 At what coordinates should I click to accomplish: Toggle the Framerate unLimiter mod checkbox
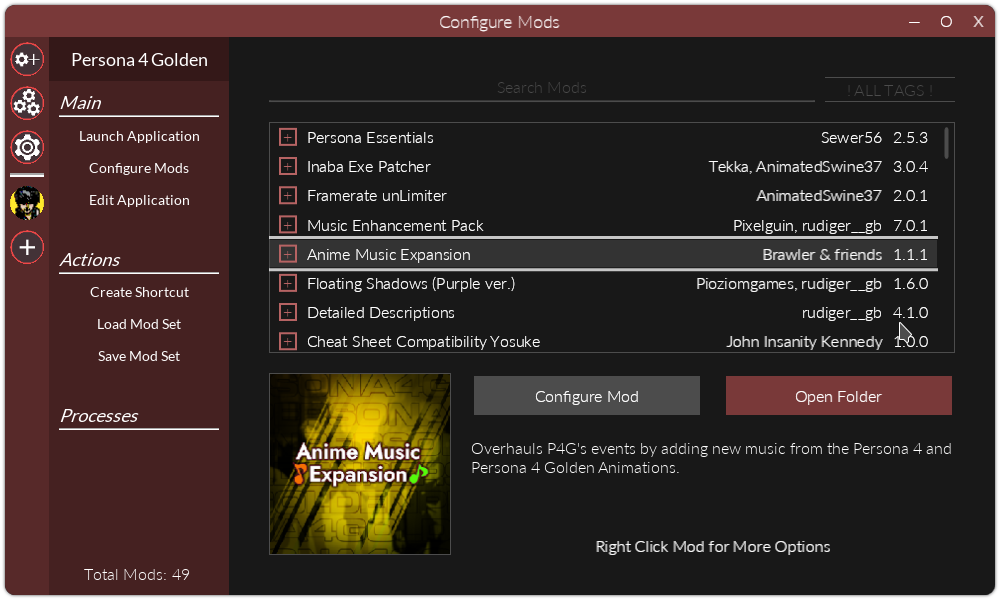point(288,196)
